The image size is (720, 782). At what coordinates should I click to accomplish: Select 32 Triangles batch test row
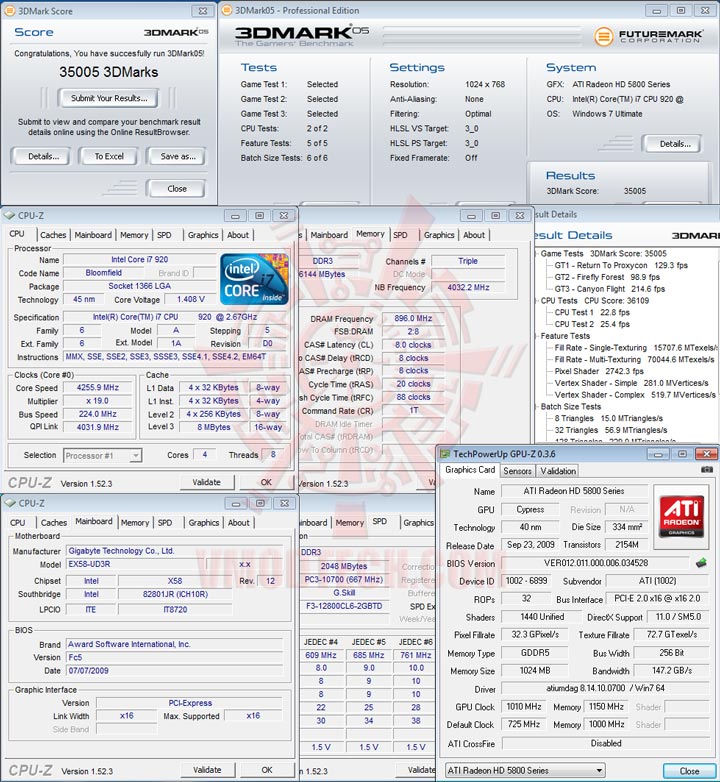pyautogui.click(x=611, y=430)
